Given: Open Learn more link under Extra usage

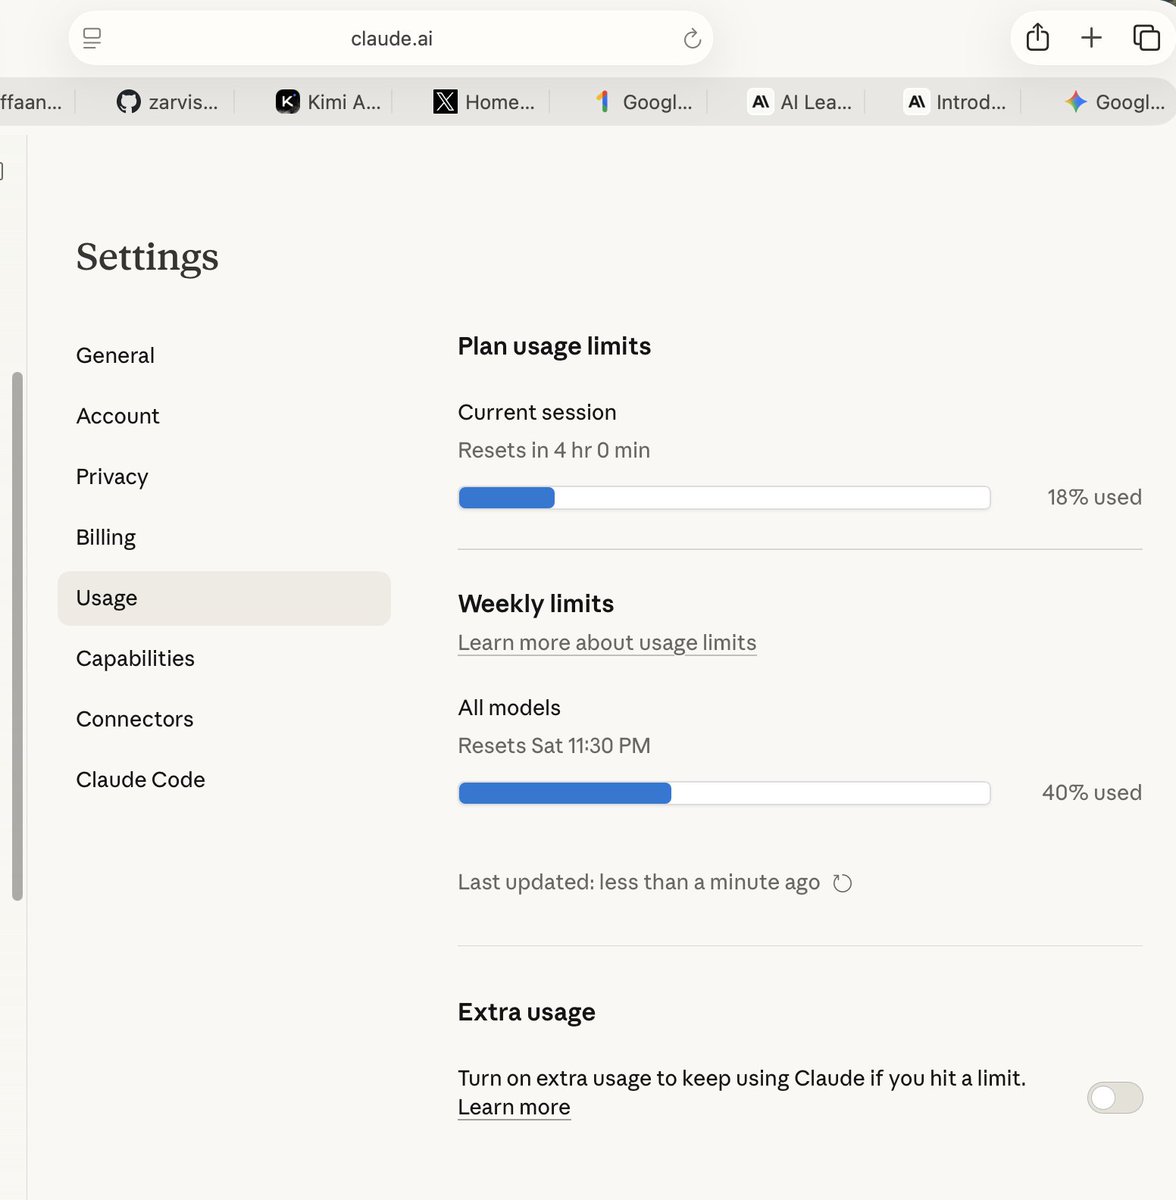Looking at the screenshot, I should (514, 1107).
